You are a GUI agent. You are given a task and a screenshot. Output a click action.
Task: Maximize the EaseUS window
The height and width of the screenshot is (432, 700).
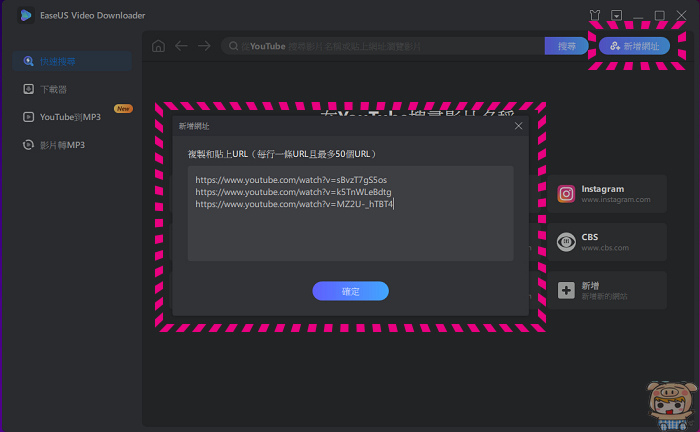(x=660, y=15)
